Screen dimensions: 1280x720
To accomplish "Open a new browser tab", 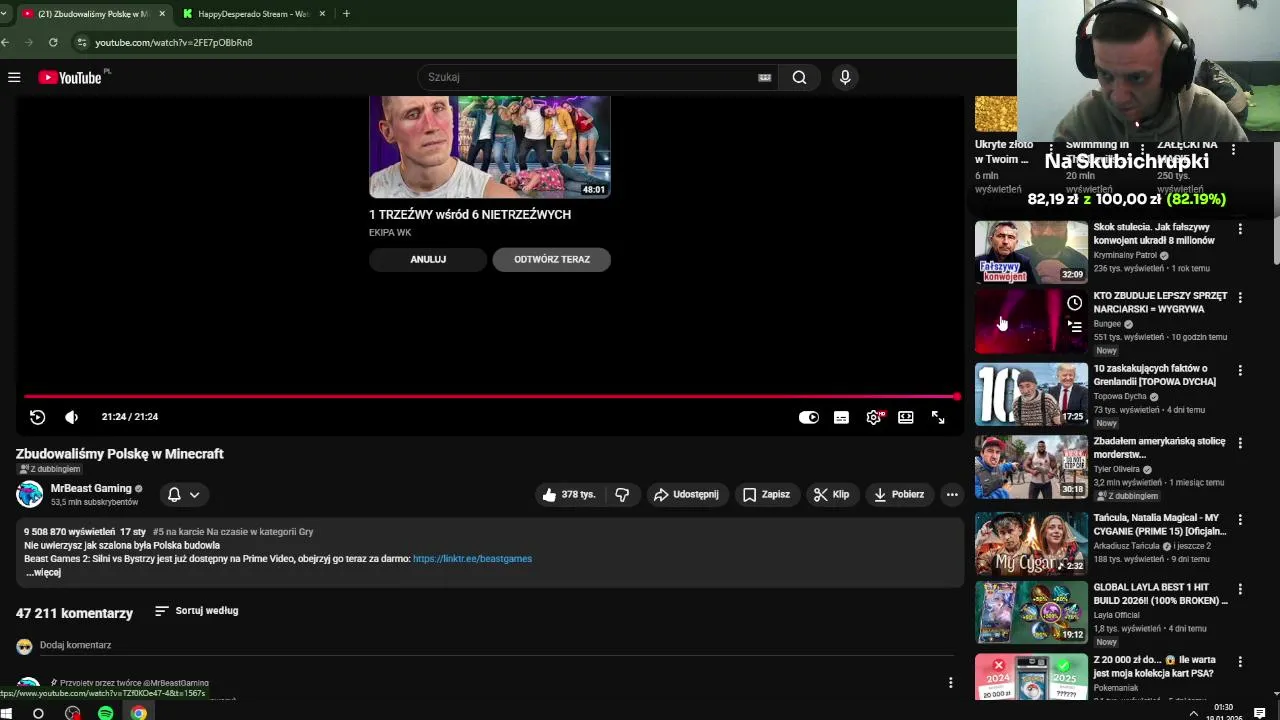I will (346, 14).
